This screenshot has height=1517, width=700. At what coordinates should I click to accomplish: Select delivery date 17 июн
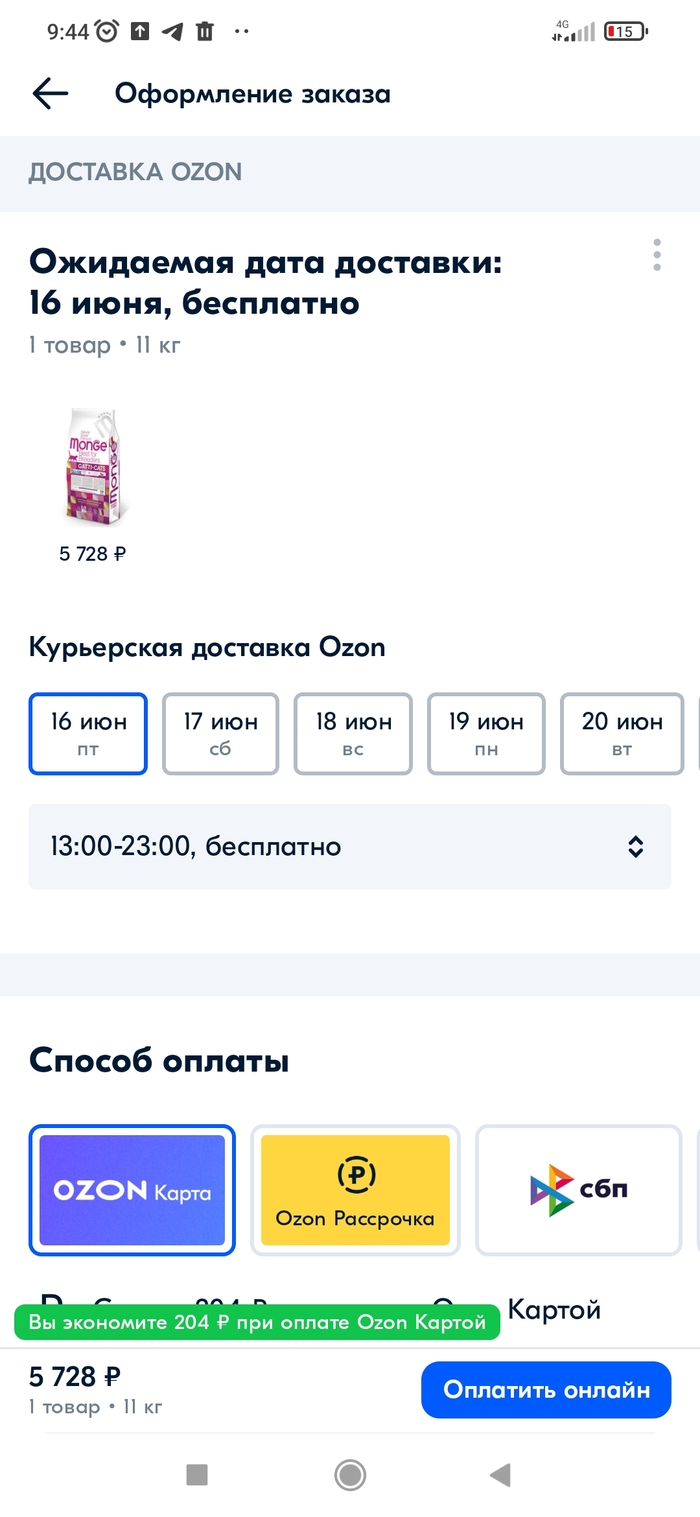[x=220, y=733]
